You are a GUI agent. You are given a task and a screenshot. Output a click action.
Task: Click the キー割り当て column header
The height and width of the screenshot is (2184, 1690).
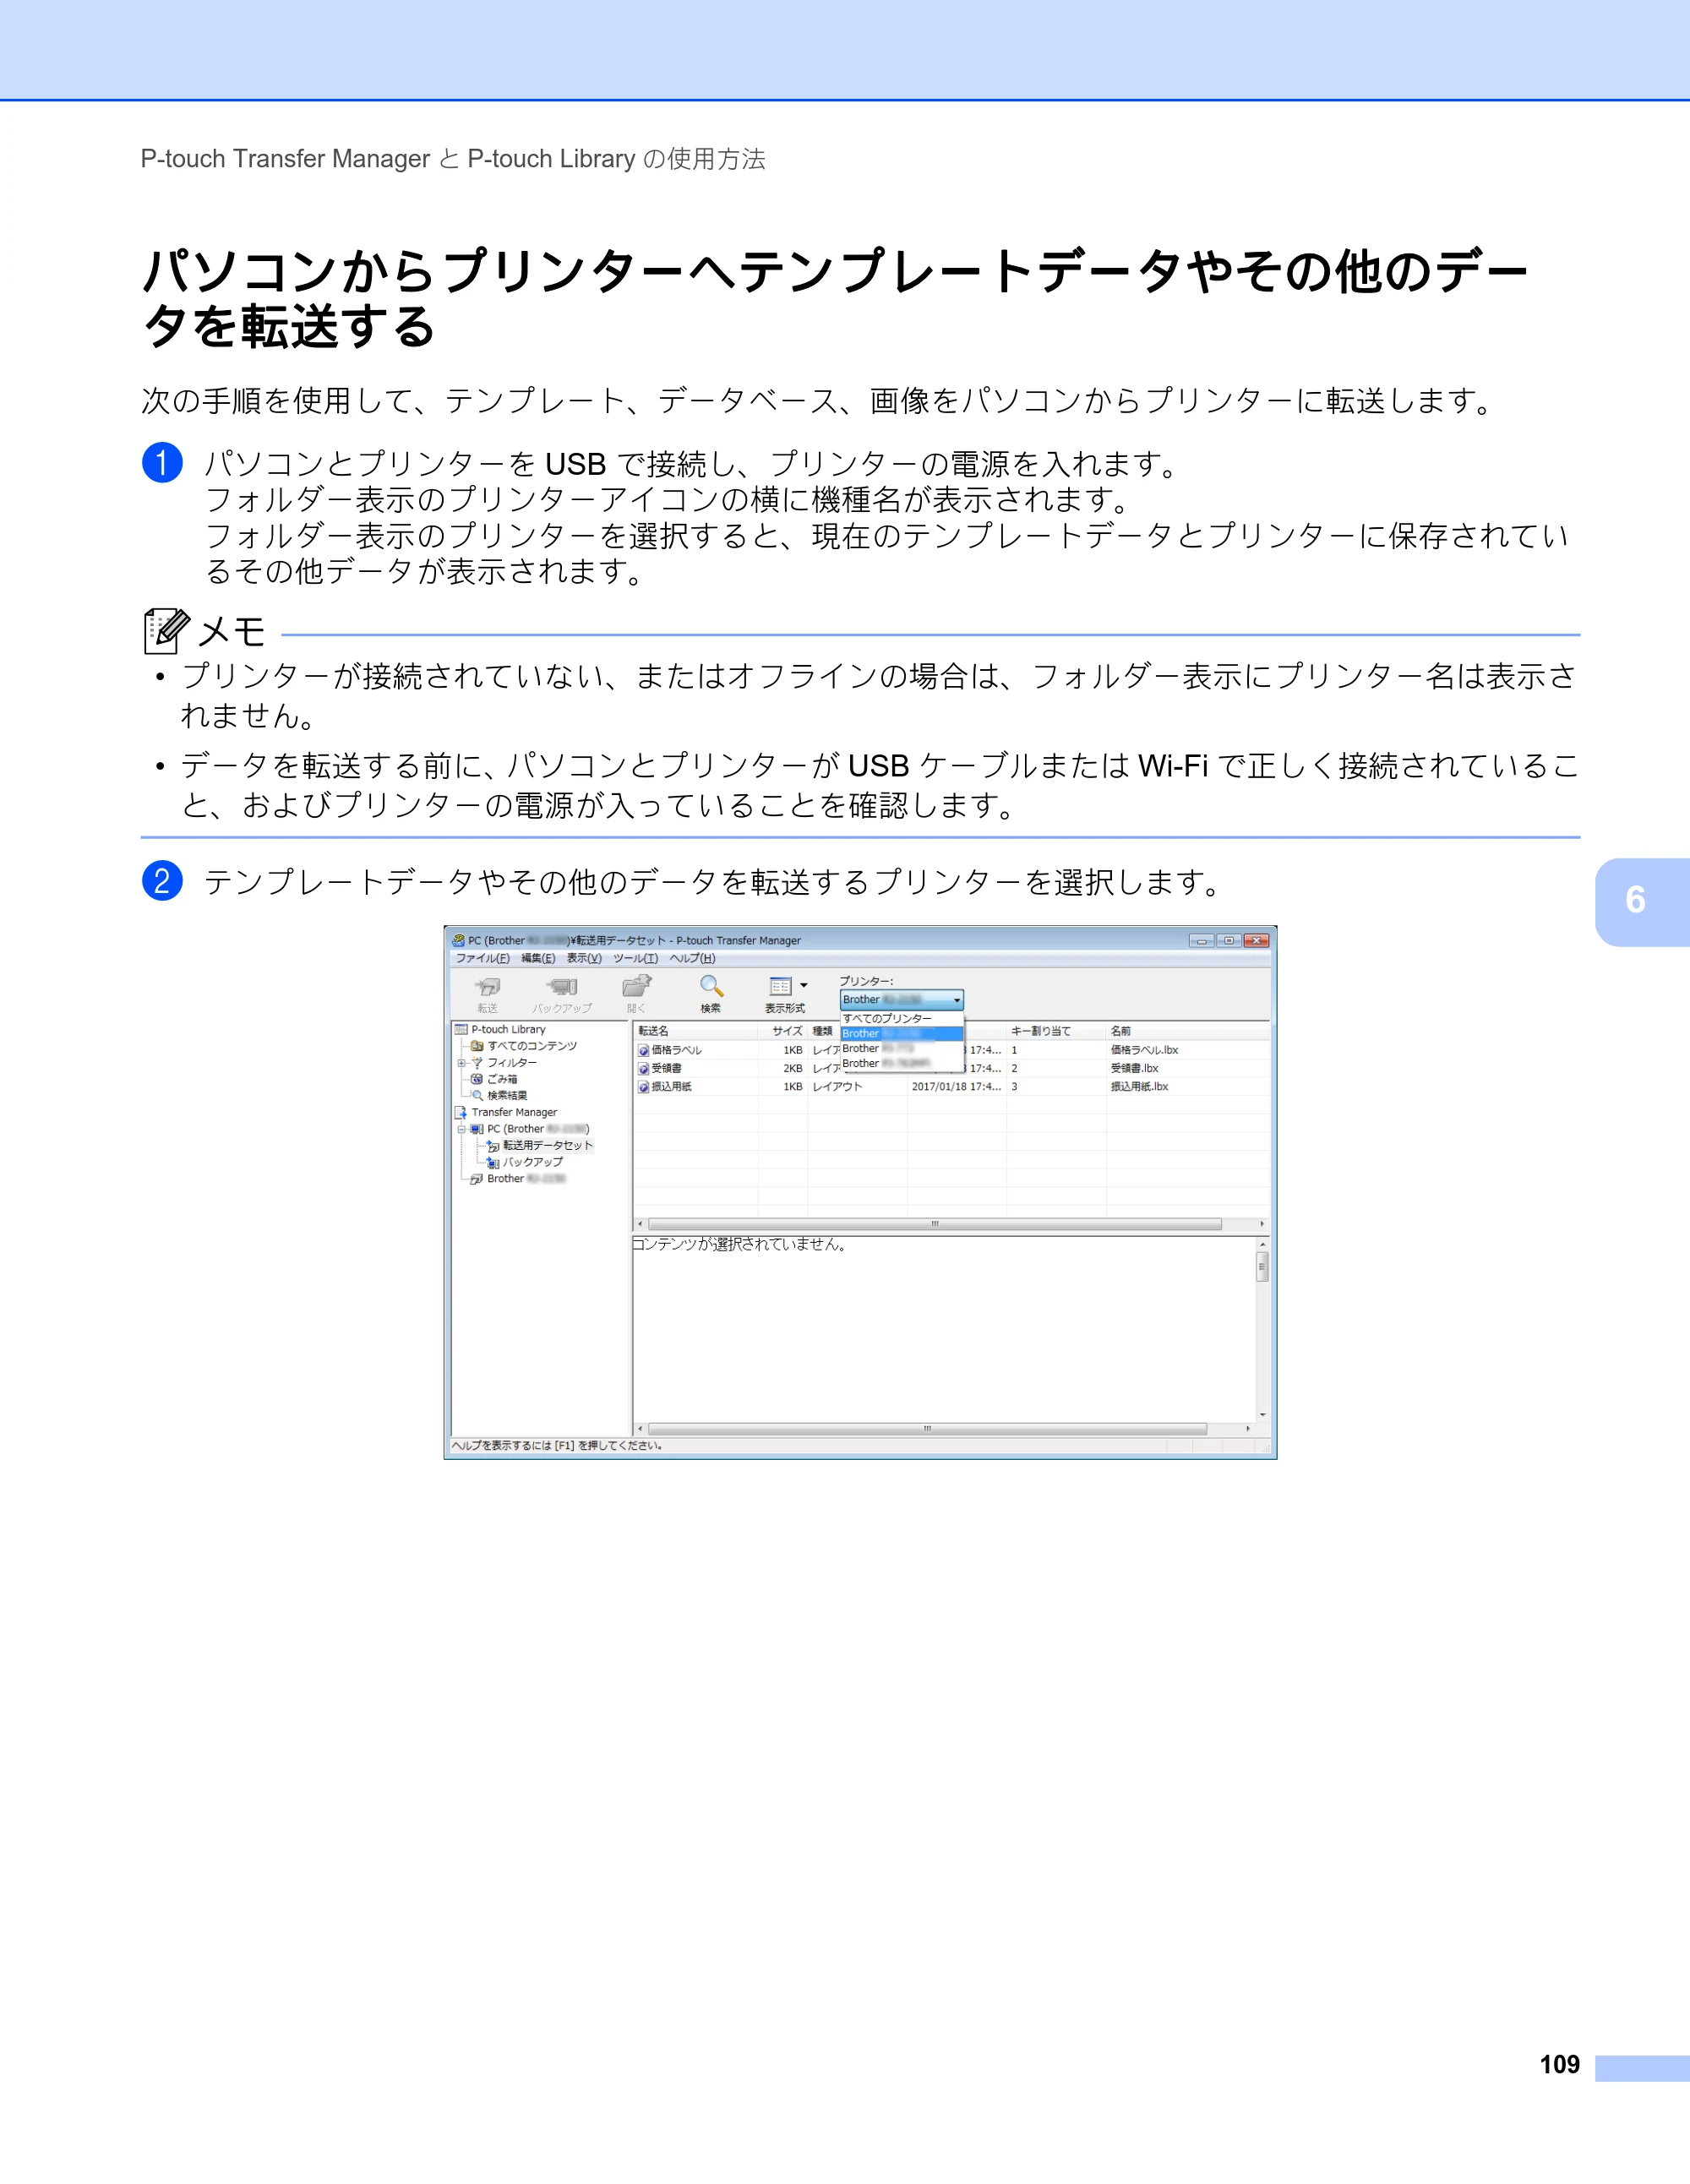click(1055, 1031)
